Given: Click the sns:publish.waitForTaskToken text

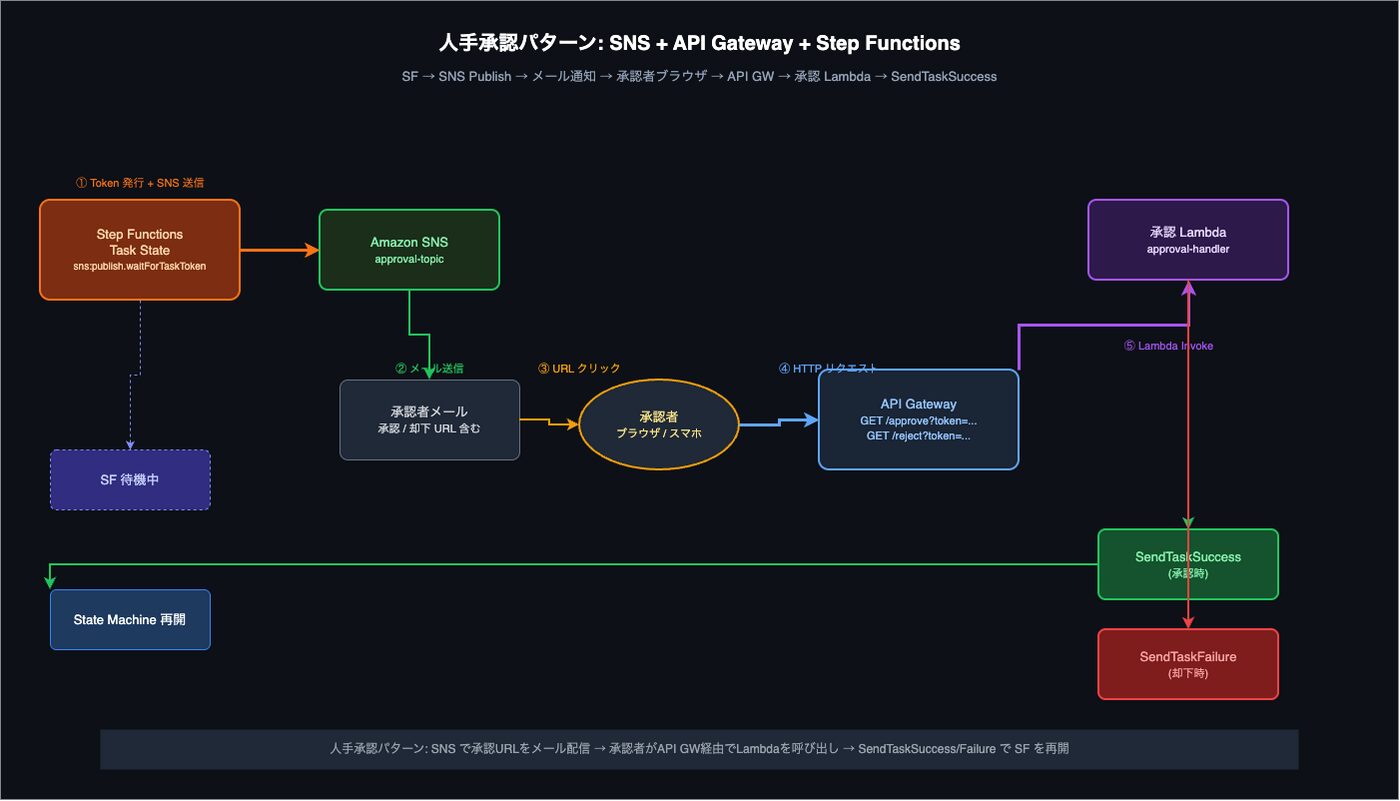Looking at the screenshot, I should click(140, 267).
